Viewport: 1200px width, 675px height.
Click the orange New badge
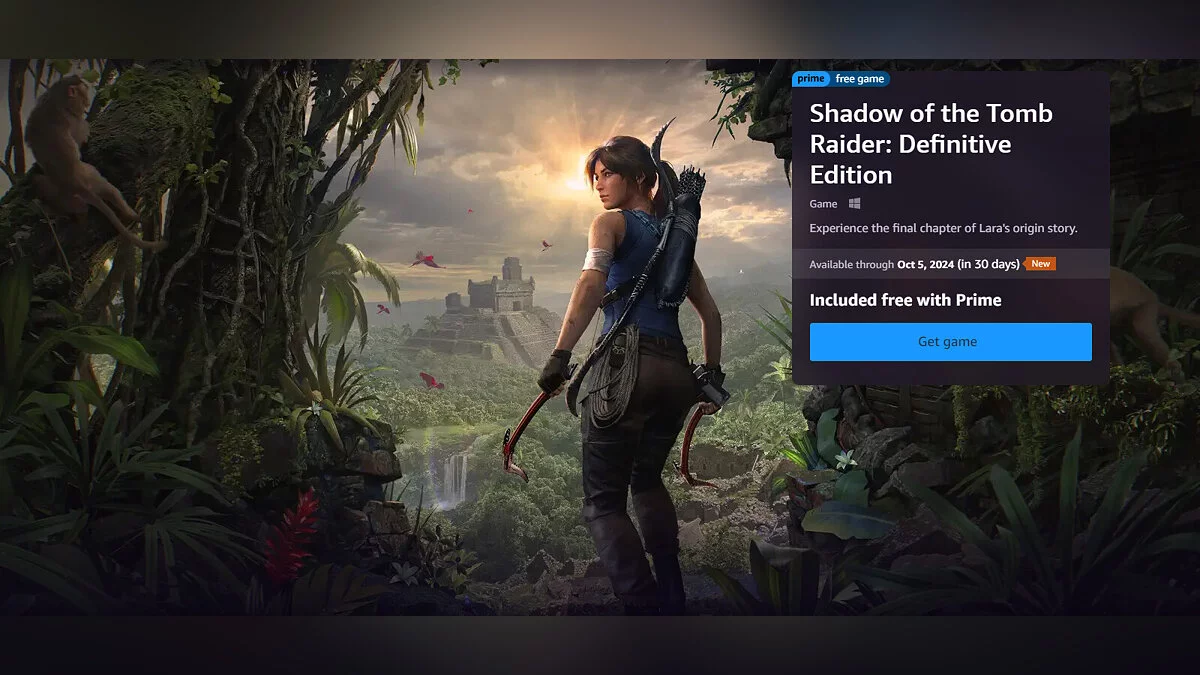[x=1041, y=264]
